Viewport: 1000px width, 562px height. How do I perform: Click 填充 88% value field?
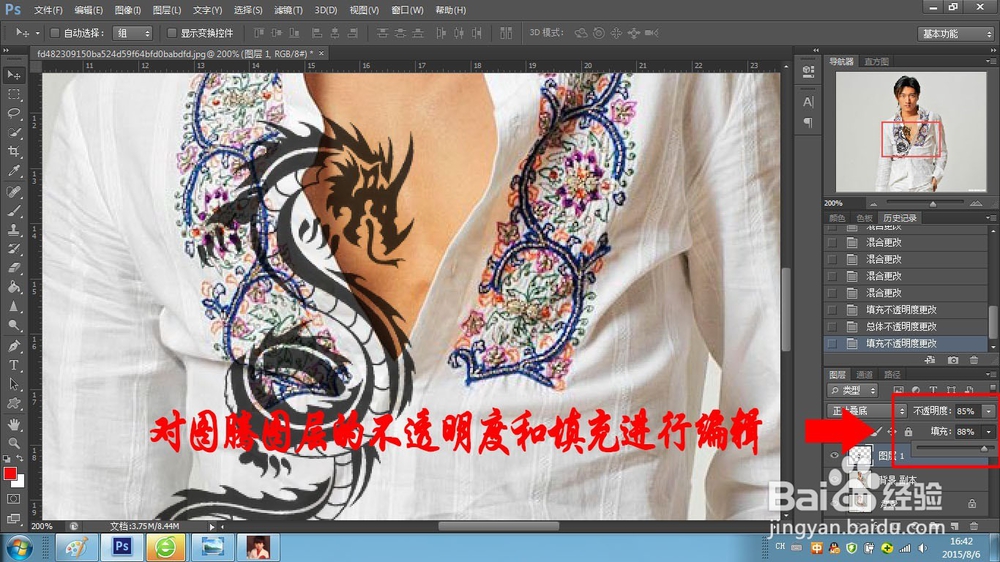[967, 432]
